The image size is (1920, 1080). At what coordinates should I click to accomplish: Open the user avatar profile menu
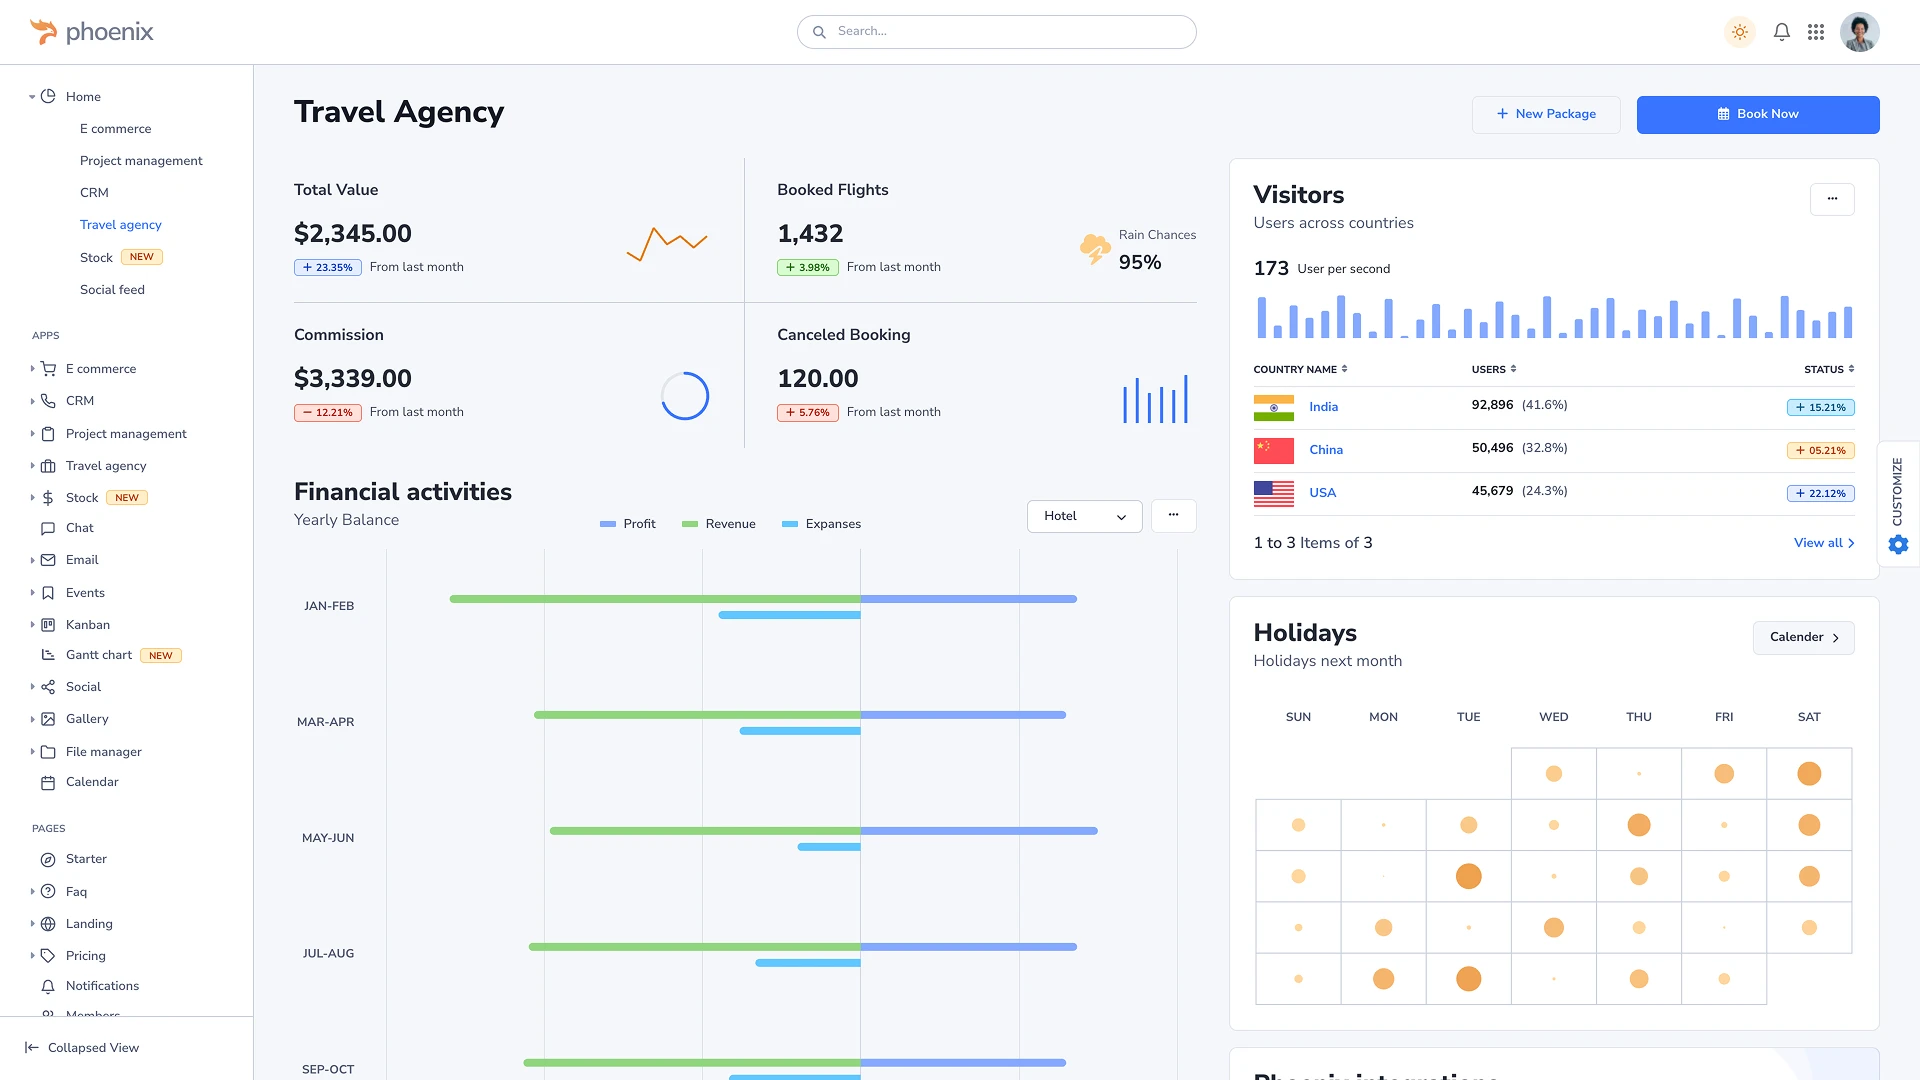(x=1860, y=32)
